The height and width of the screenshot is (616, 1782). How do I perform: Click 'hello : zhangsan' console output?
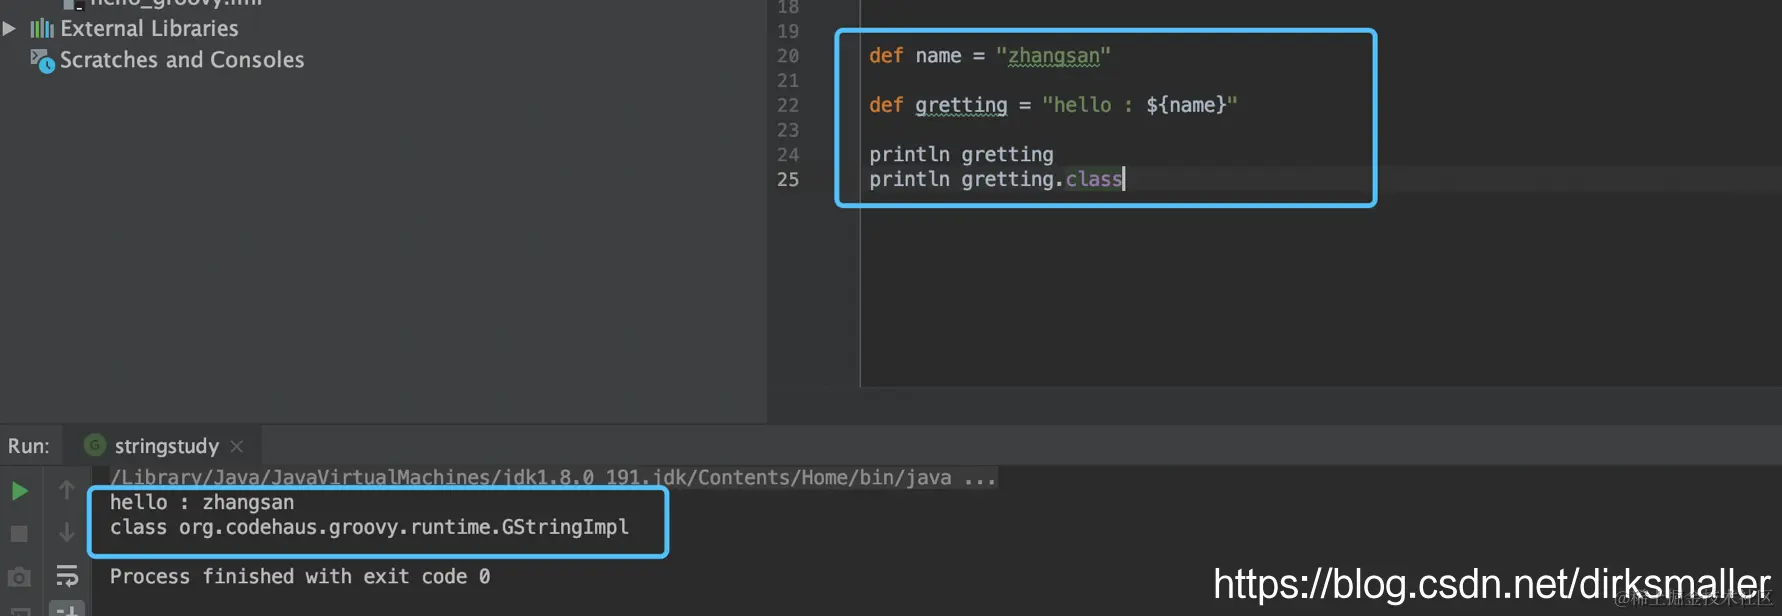pos(202,502)
